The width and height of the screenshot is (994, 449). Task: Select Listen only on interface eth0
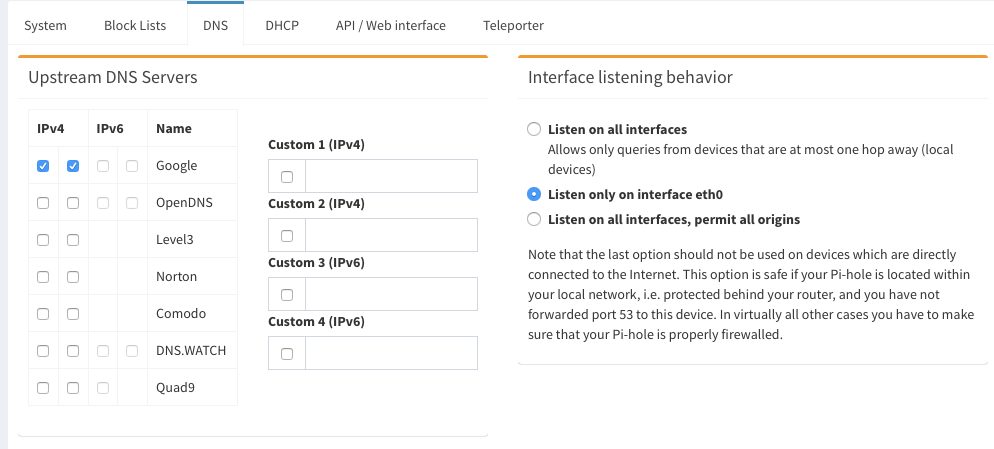(x=534, y=194)
